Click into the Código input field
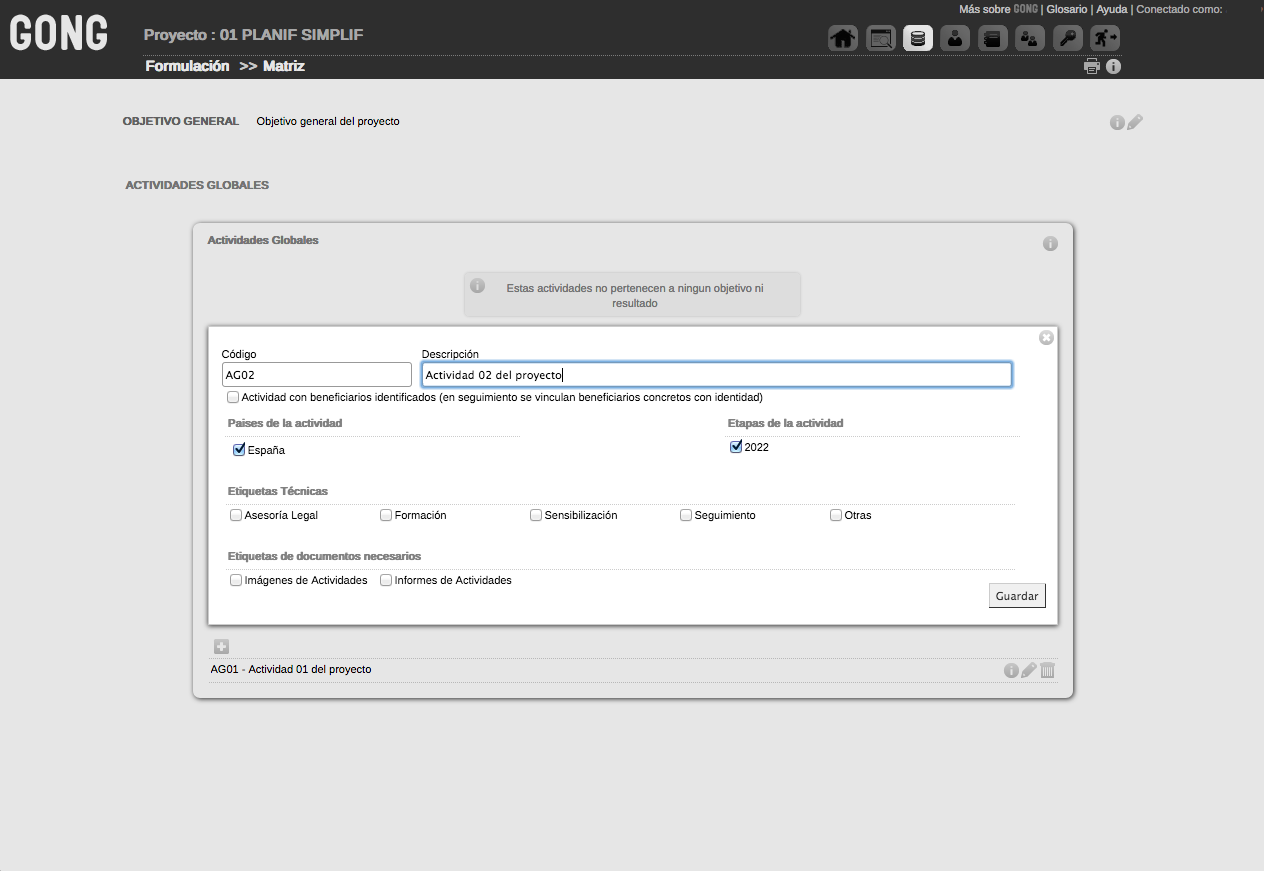Screen dimensions: 1264x871 tap(316, 375)
